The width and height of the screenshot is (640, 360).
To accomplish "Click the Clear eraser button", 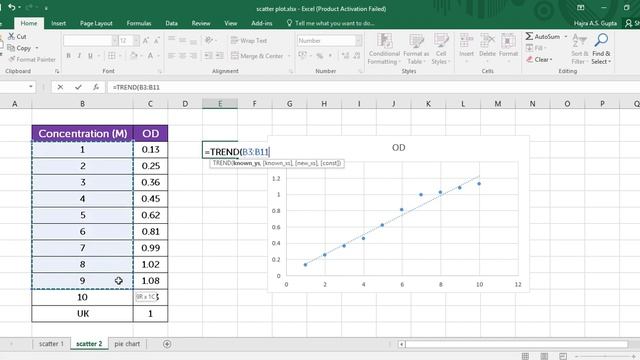I will (538, 60).
